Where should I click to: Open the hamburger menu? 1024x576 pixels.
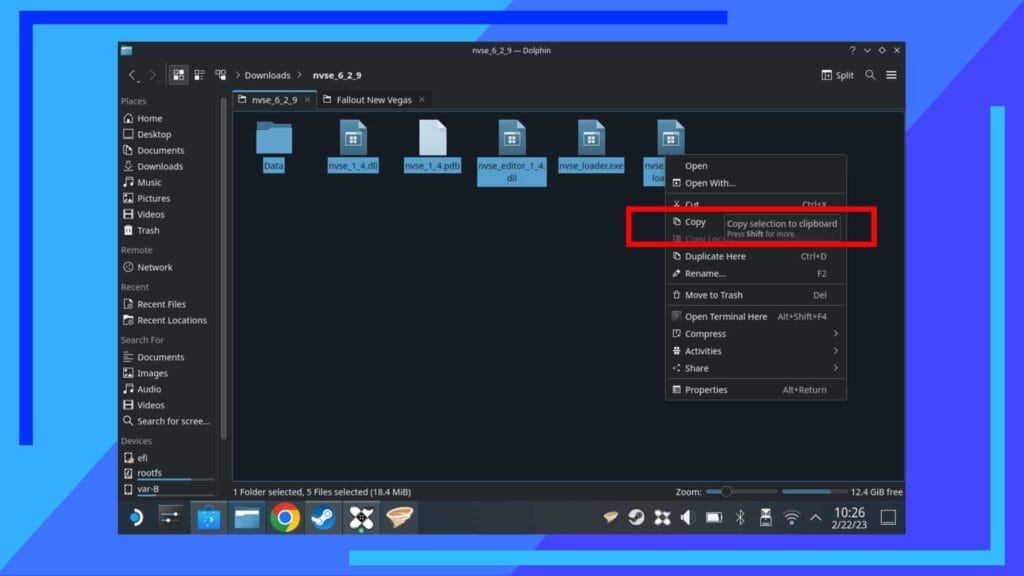(x=891, y=75)
